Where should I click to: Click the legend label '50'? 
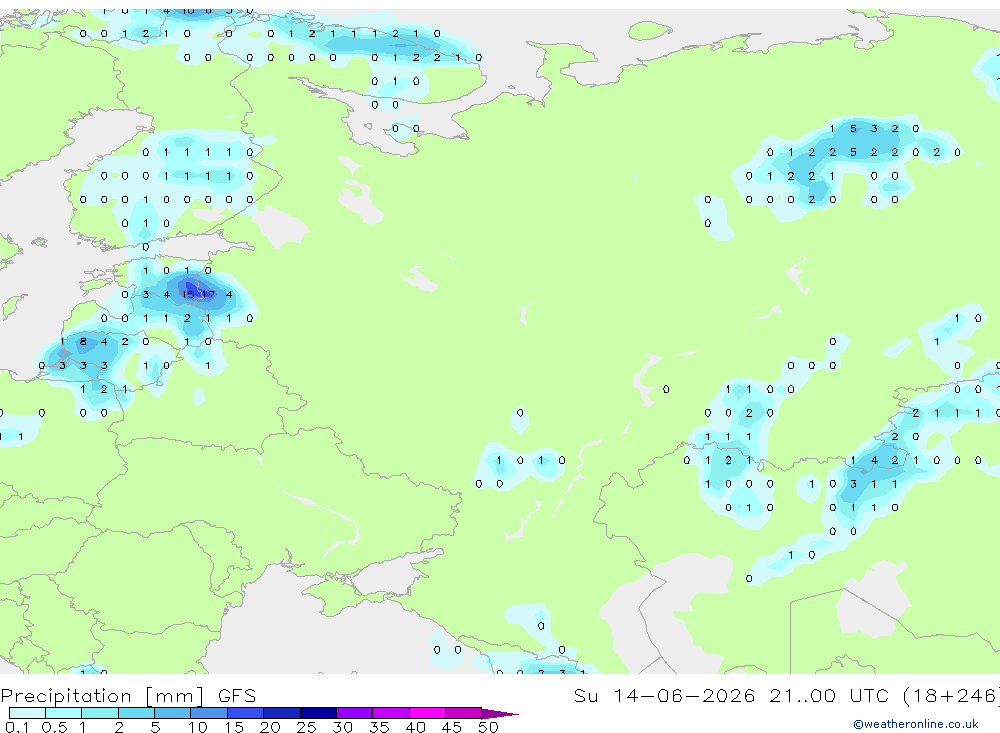pos(488,727)
